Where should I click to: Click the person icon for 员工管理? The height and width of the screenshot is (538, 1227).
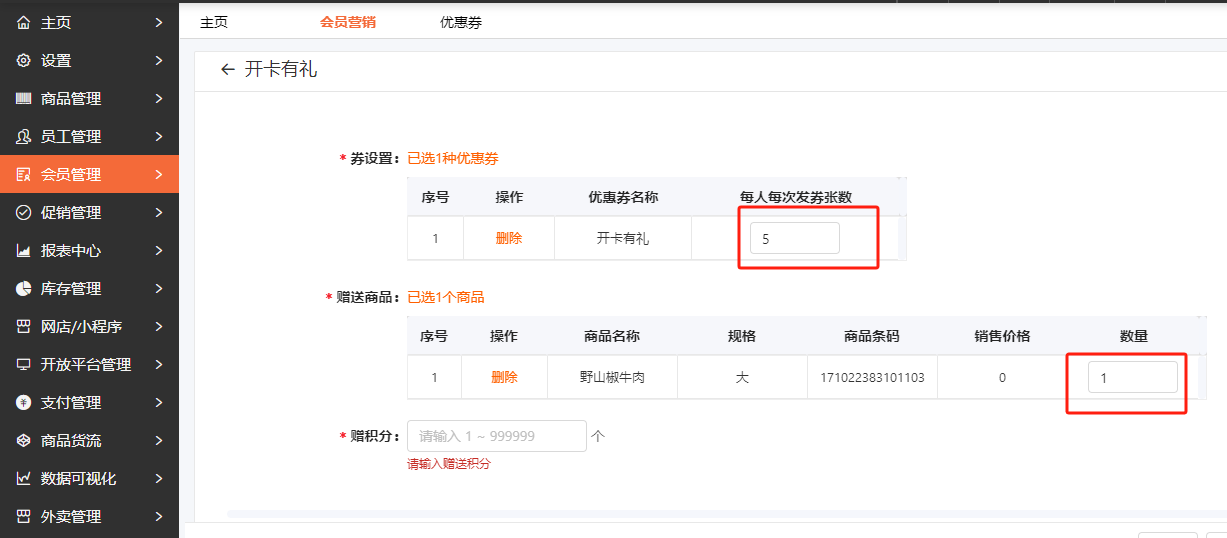(x=24, y=137)
